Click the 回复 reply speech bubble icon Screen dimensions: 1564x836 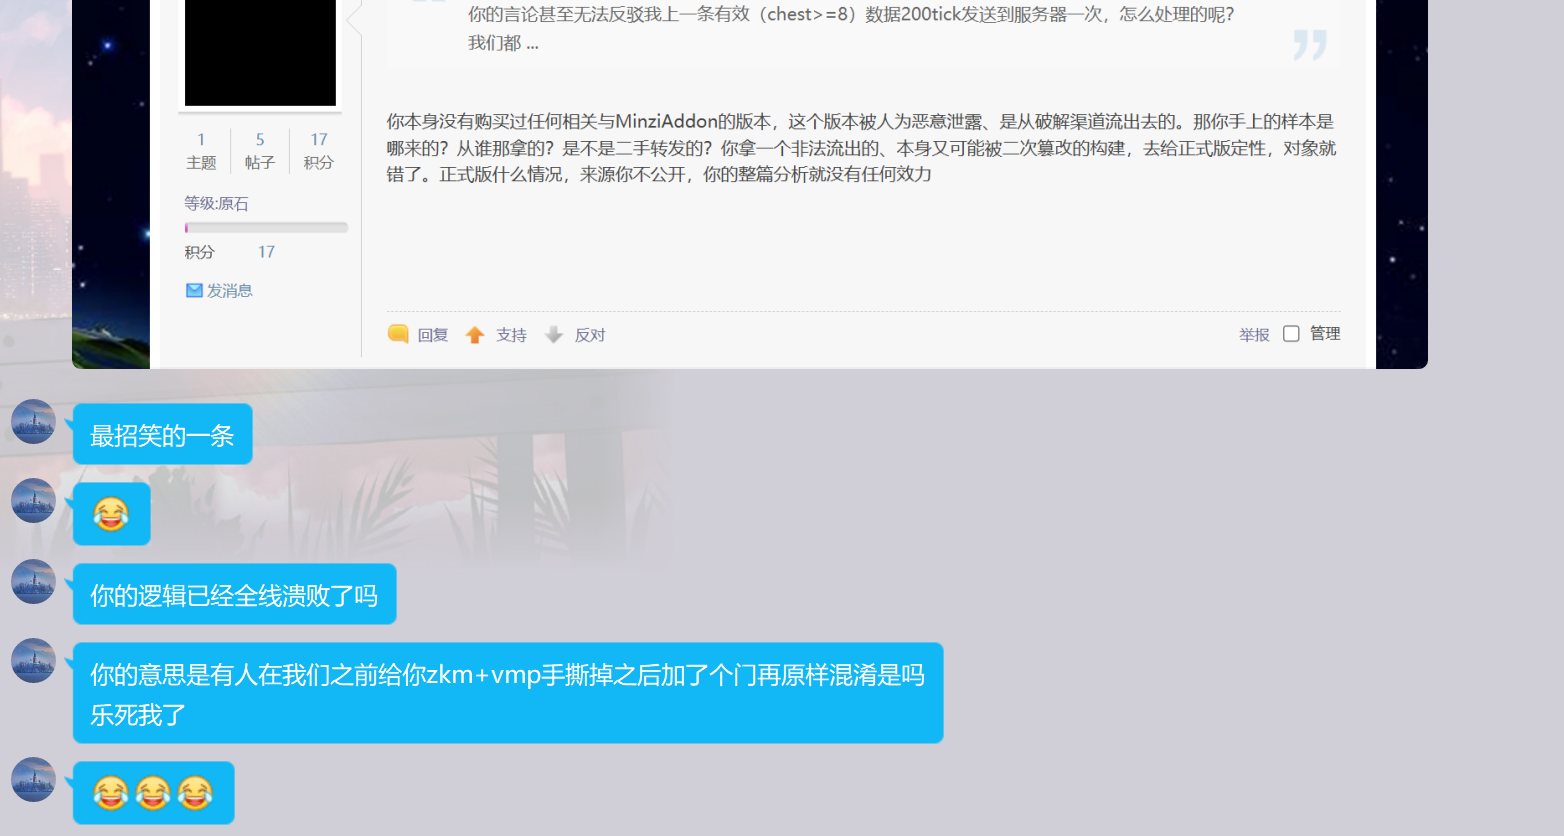(398, 334)
